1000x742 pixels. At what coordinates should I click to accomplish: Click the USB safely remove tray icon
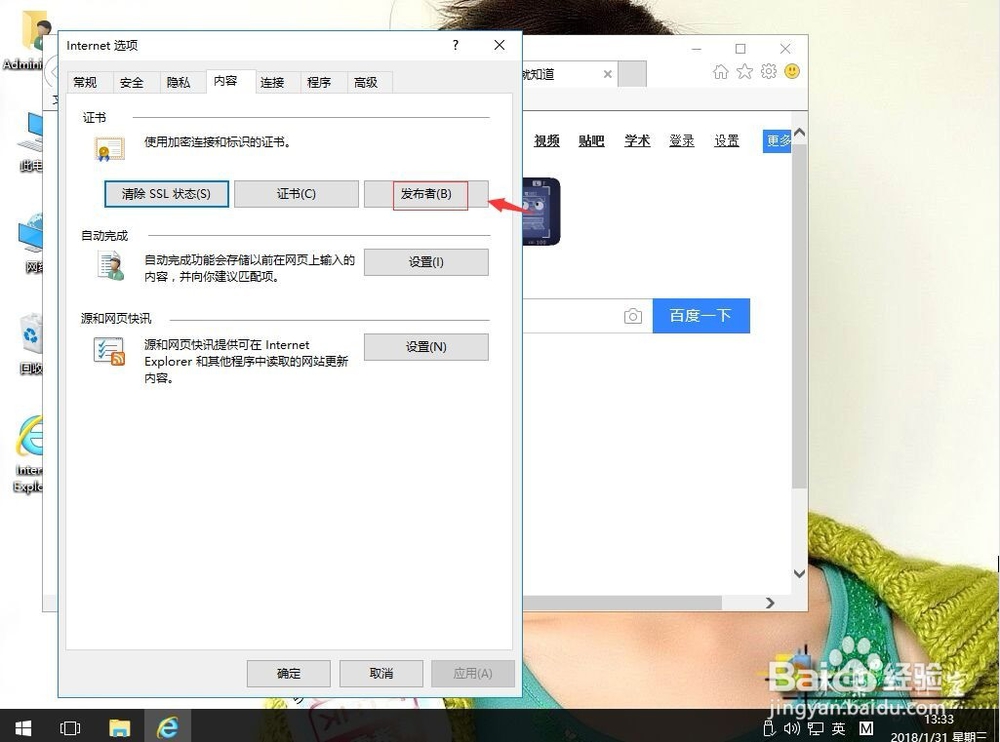tap(769, 729)
